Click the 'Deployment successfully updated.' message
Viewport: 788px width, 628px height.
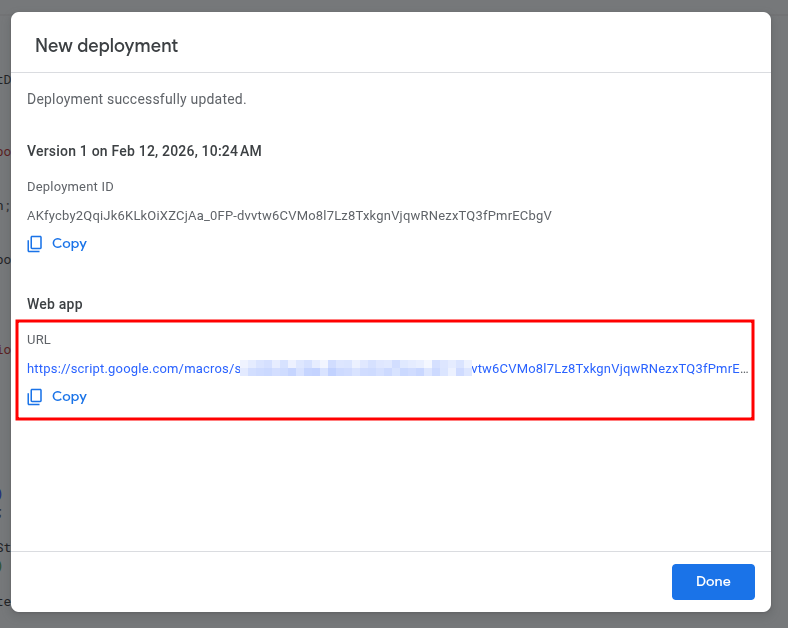click(136, 99)
